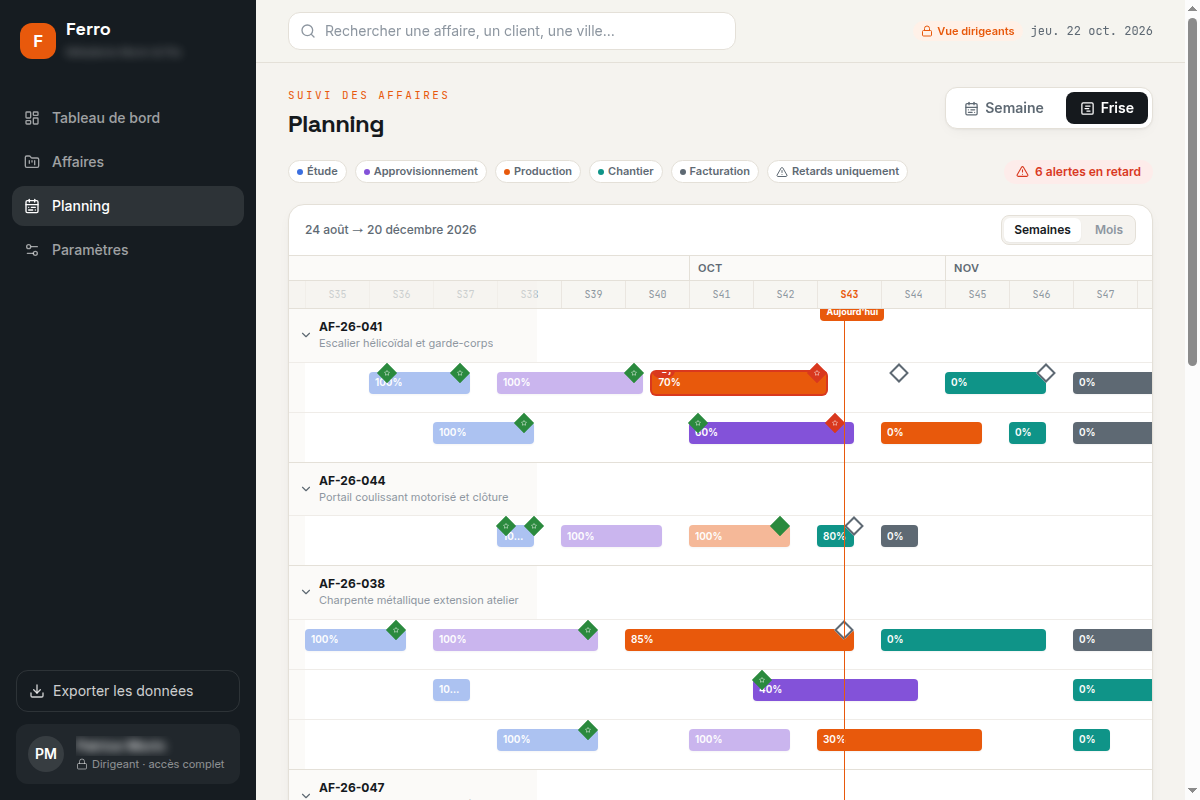1200x800 pixels.
Task: Go to Affaires in sidebar
Action: click(x=128, y=162)
